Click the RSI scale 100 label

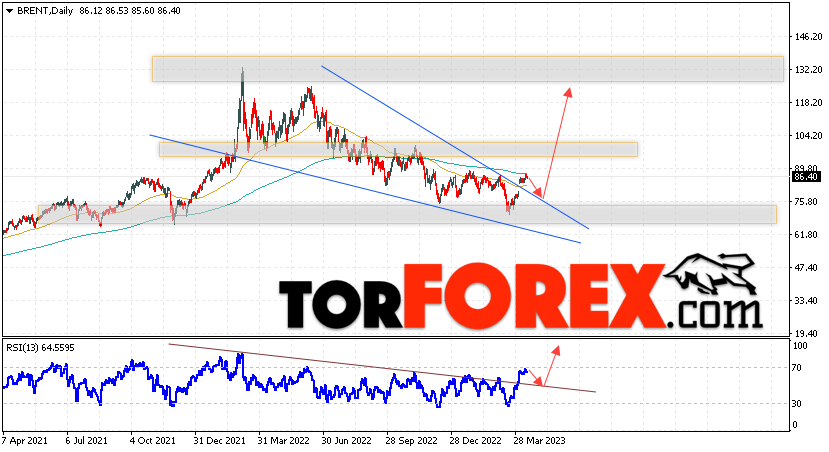point(801,346)
